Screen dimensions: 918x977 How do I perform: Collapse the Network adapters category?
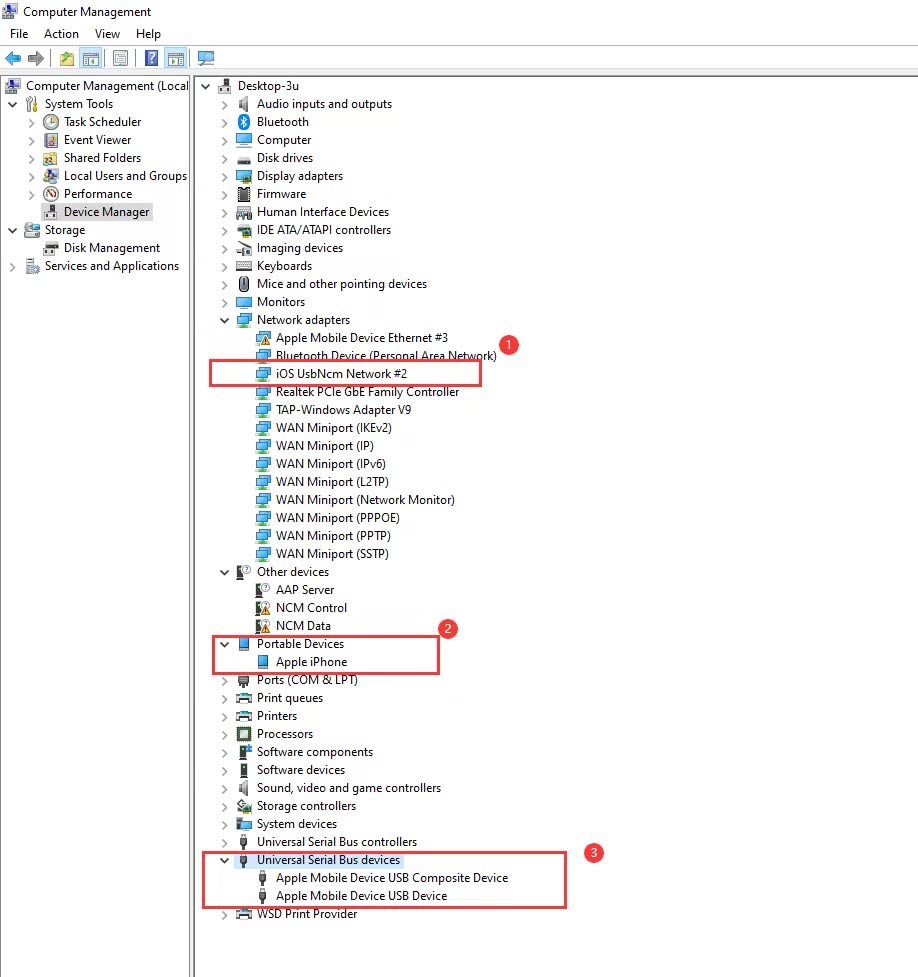click(224, 319)
